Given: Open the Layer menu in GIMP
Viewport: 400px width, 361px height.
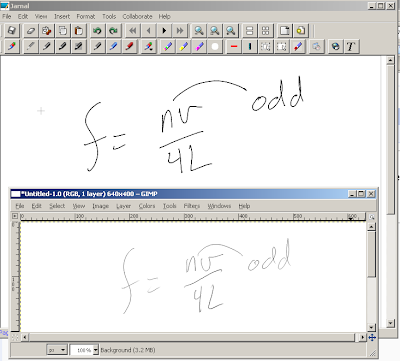Looking at the screenshot, I should 123,206.
